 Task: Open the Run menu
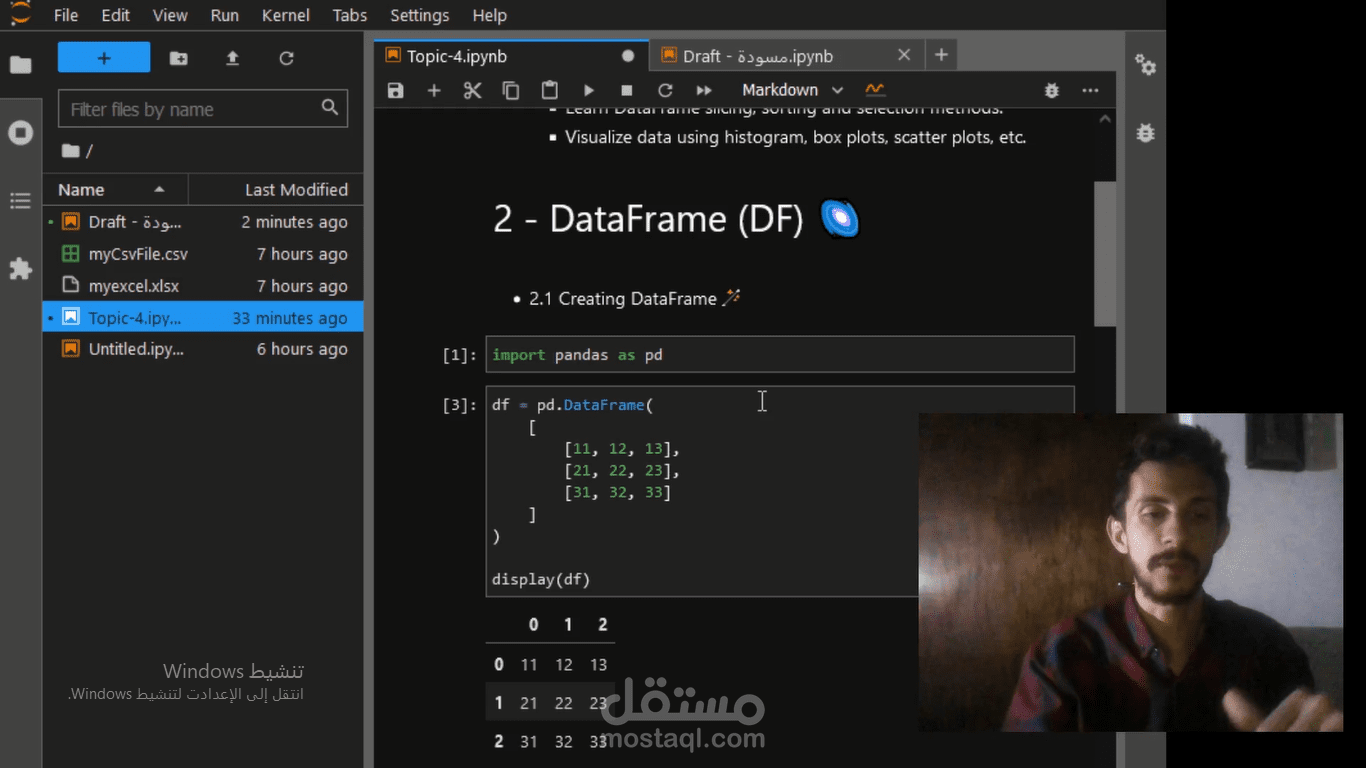pyautogui.click(x=225, y=15)
